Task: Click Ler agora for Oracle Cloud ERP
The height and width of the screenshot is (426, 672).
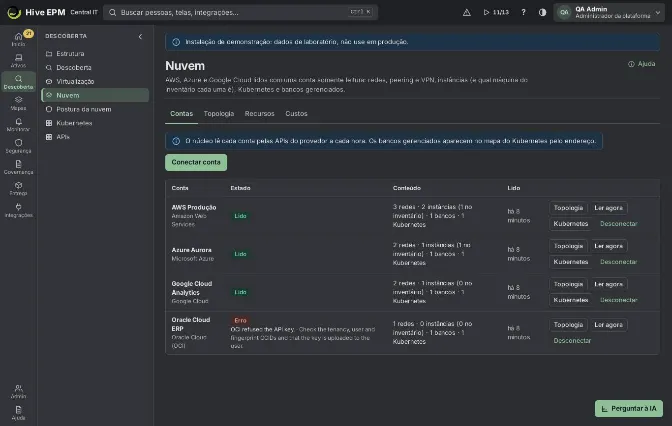Action: pyautogui.click(x=608, y=325)
